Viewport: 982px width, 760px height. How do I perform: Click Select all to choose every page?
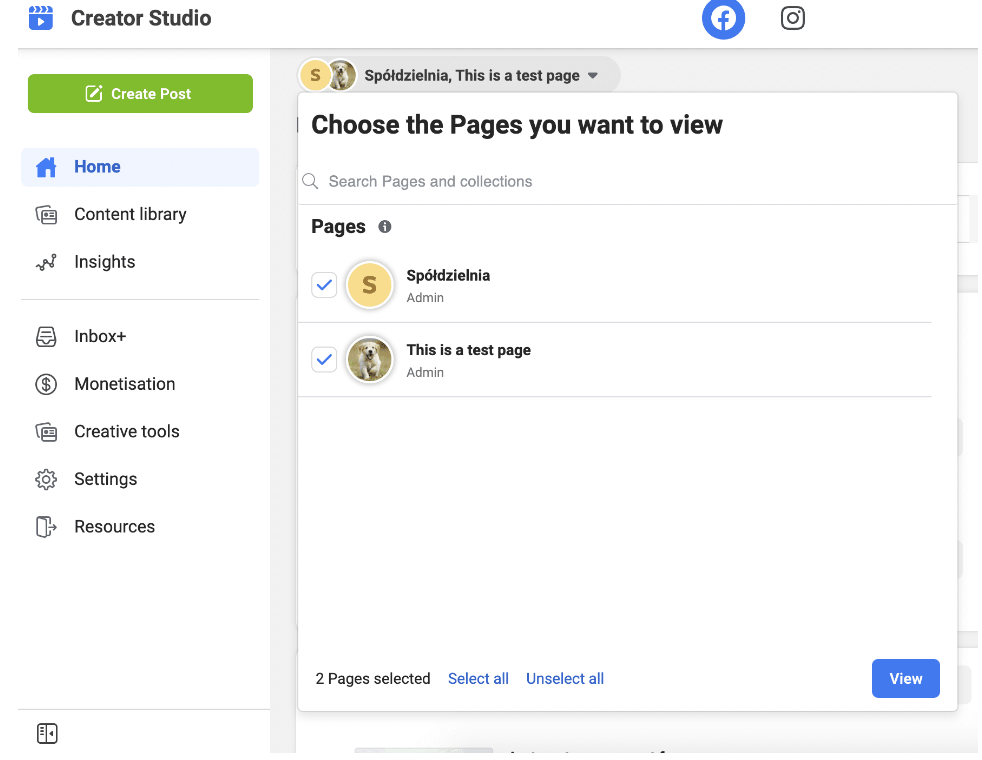[478, 678]
